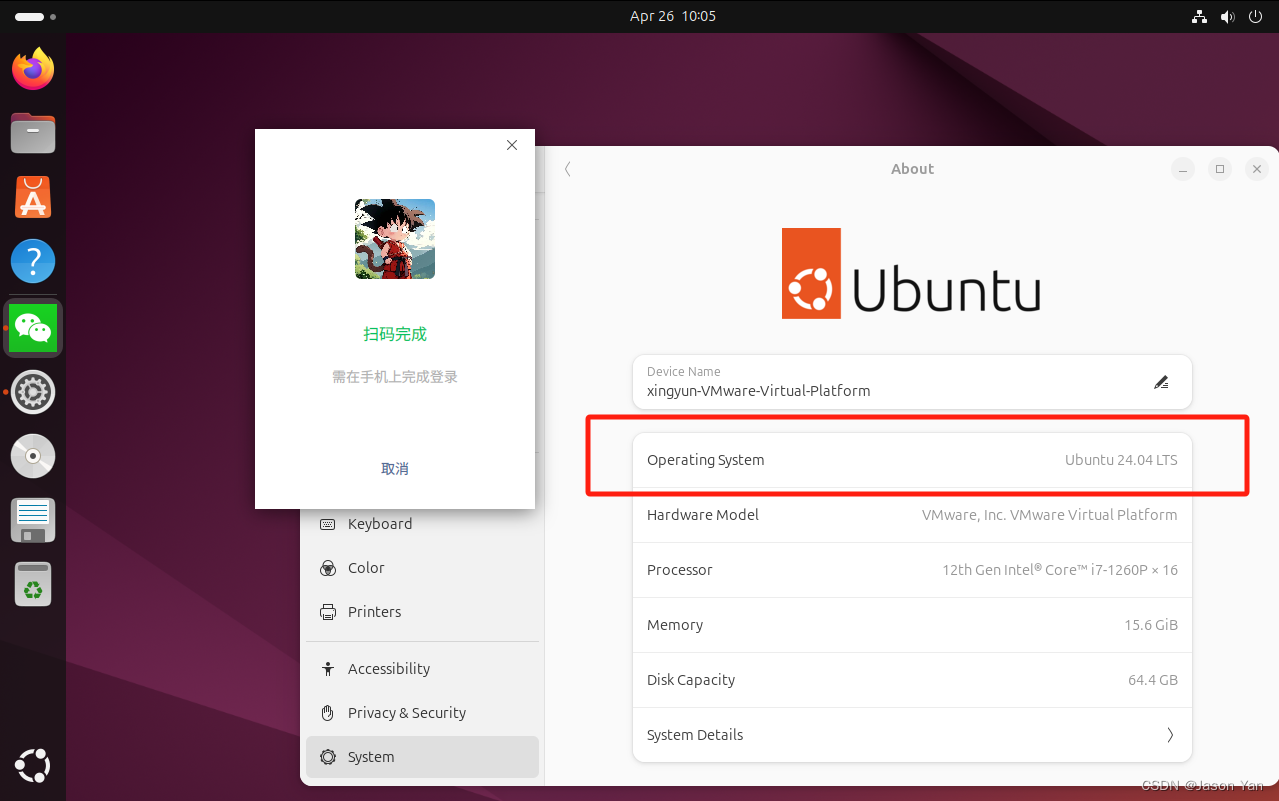Click the Disk Capacity label

(x=691, y=680)
